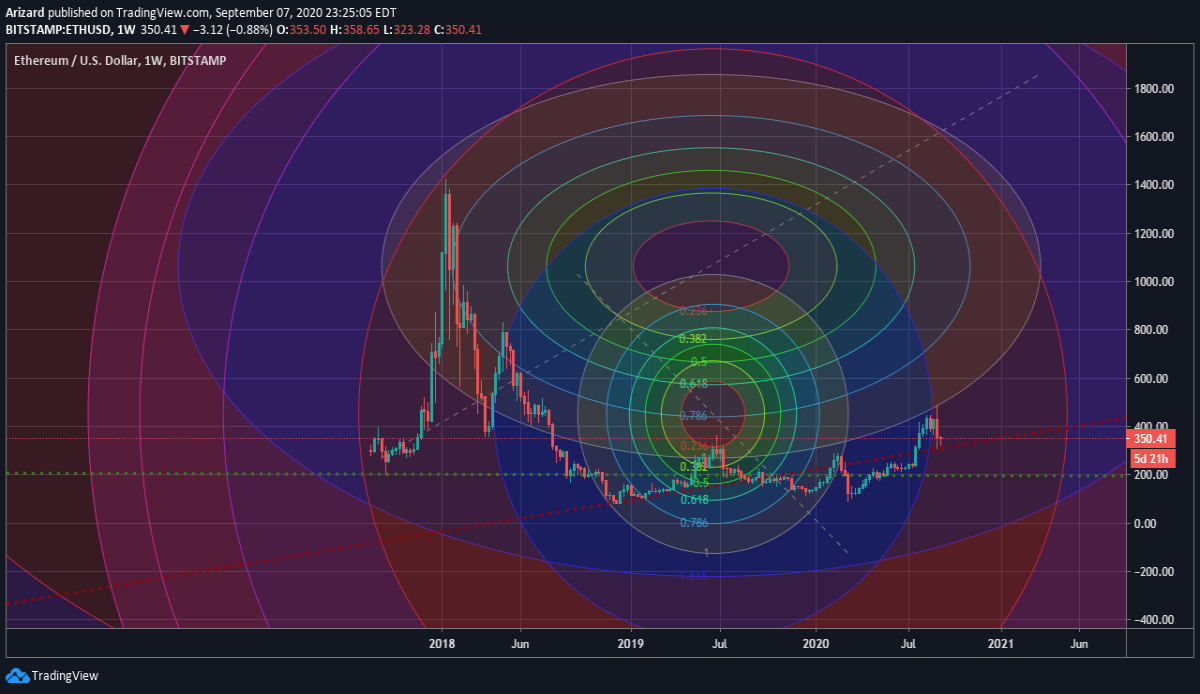Click the Jun label between 2018 and 2019
Screen dimensions: 1200x694
click(x=520, y=644)
